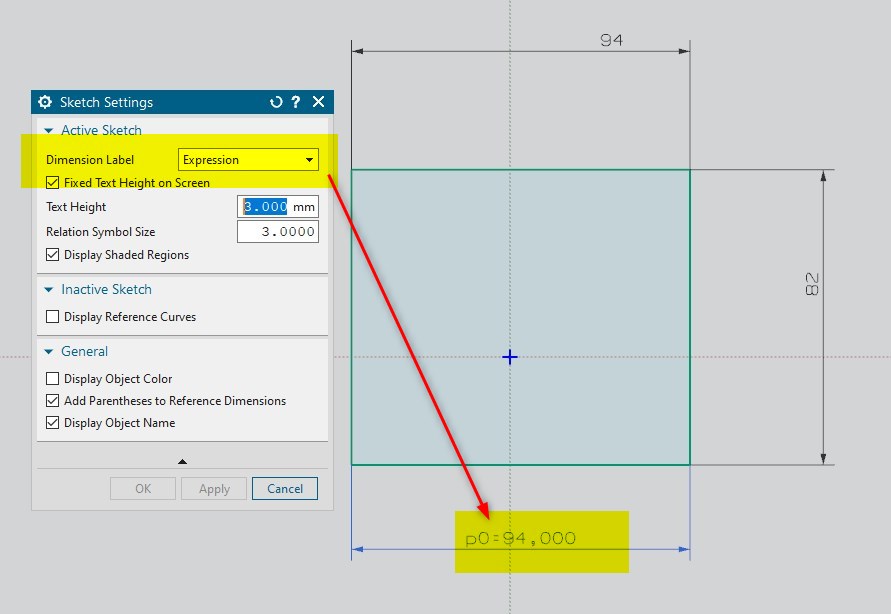Collapse the Inactive Sketch section
The width and height of the screenshot is (891, 614).
point(49,290)
